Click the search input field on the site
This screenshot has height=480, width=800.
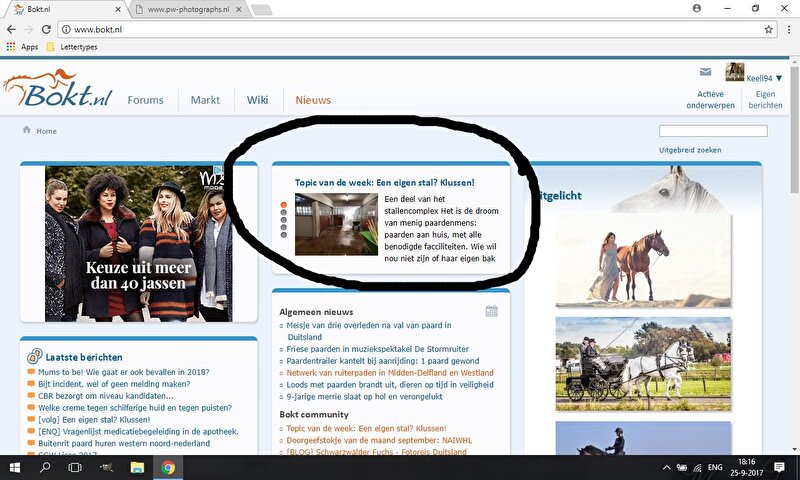[x=713, y=131]
